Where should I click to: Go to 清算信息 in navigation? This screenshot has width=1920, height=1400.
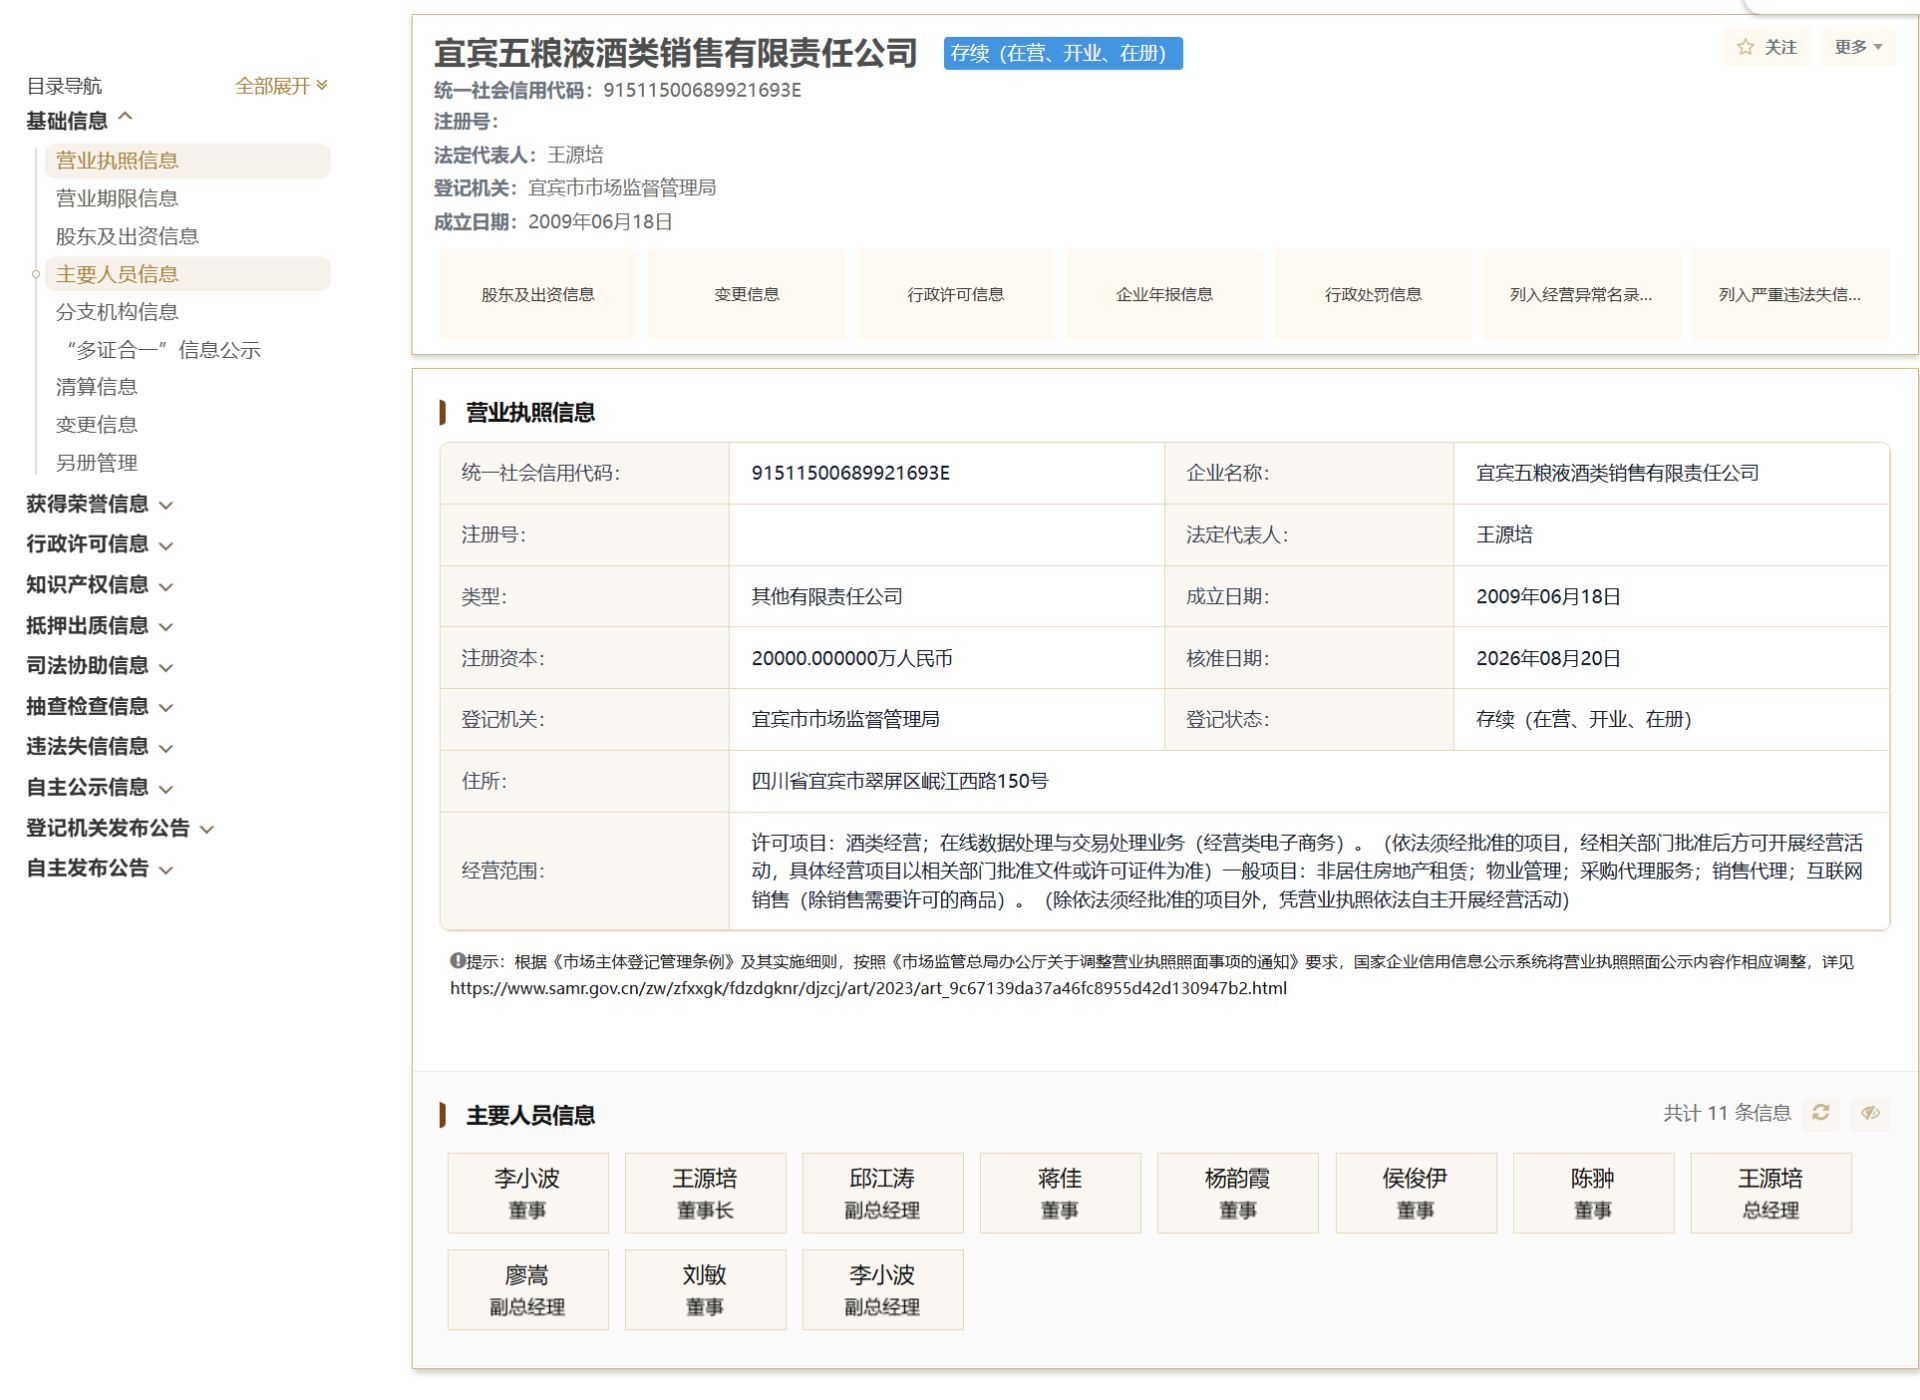(x=97, y=387)
